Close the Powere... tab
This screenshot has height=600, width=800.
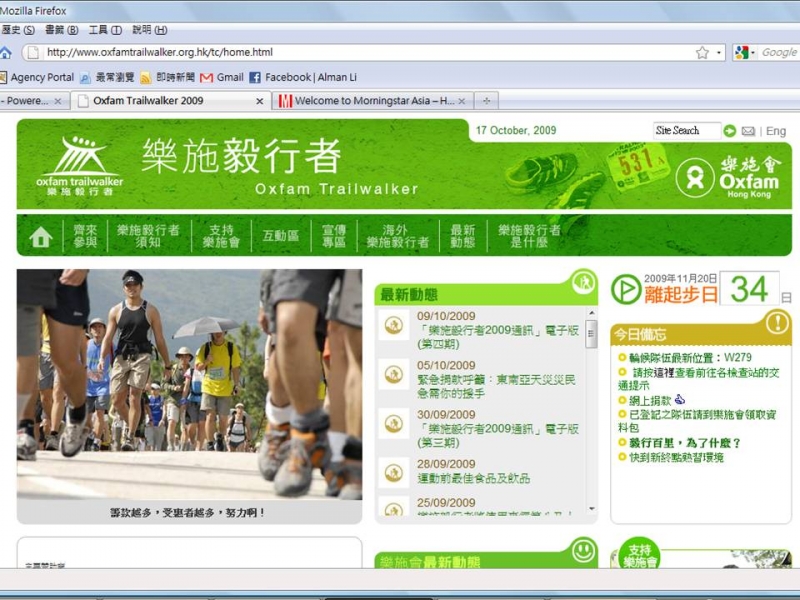point(58,101)
